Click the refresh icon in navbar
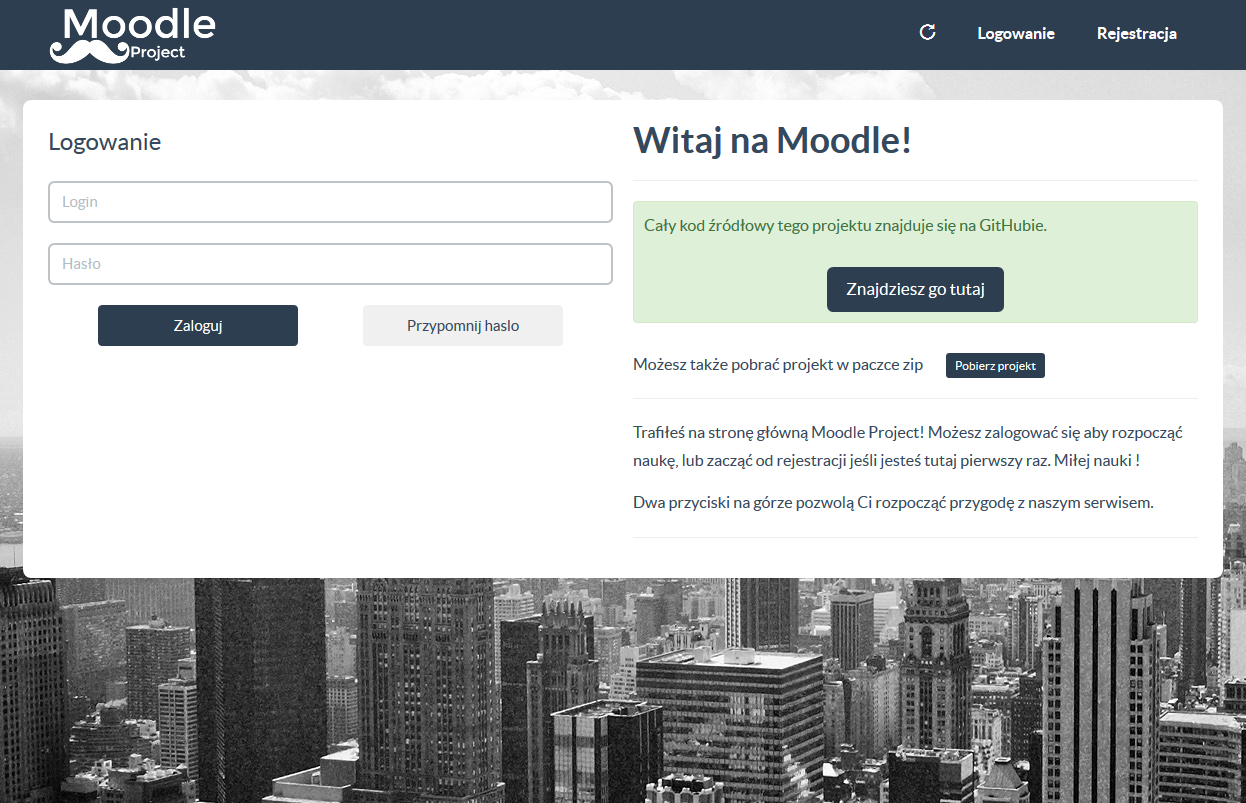The image size is (1246, 803). (927, 32)
